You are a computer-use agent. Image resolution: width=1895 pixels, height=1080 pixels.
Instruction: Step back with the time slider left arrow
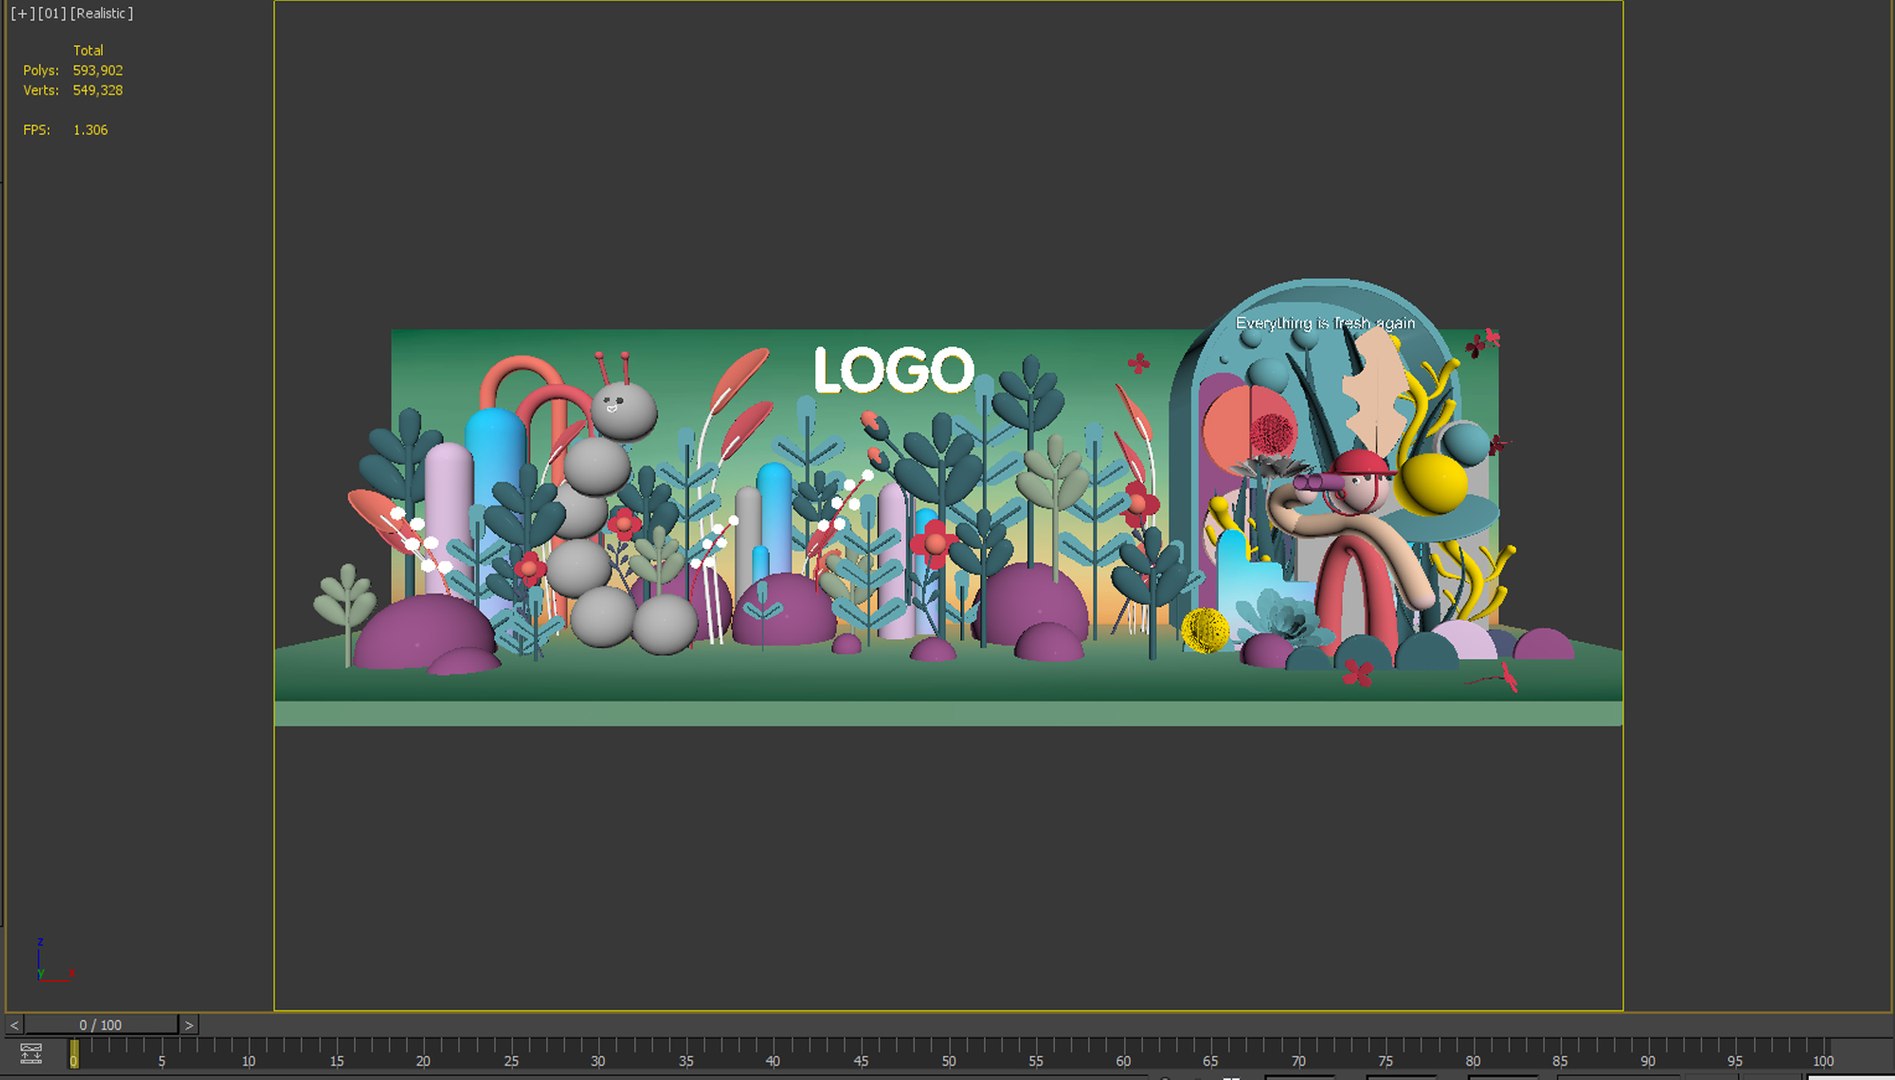point(14,1025)
